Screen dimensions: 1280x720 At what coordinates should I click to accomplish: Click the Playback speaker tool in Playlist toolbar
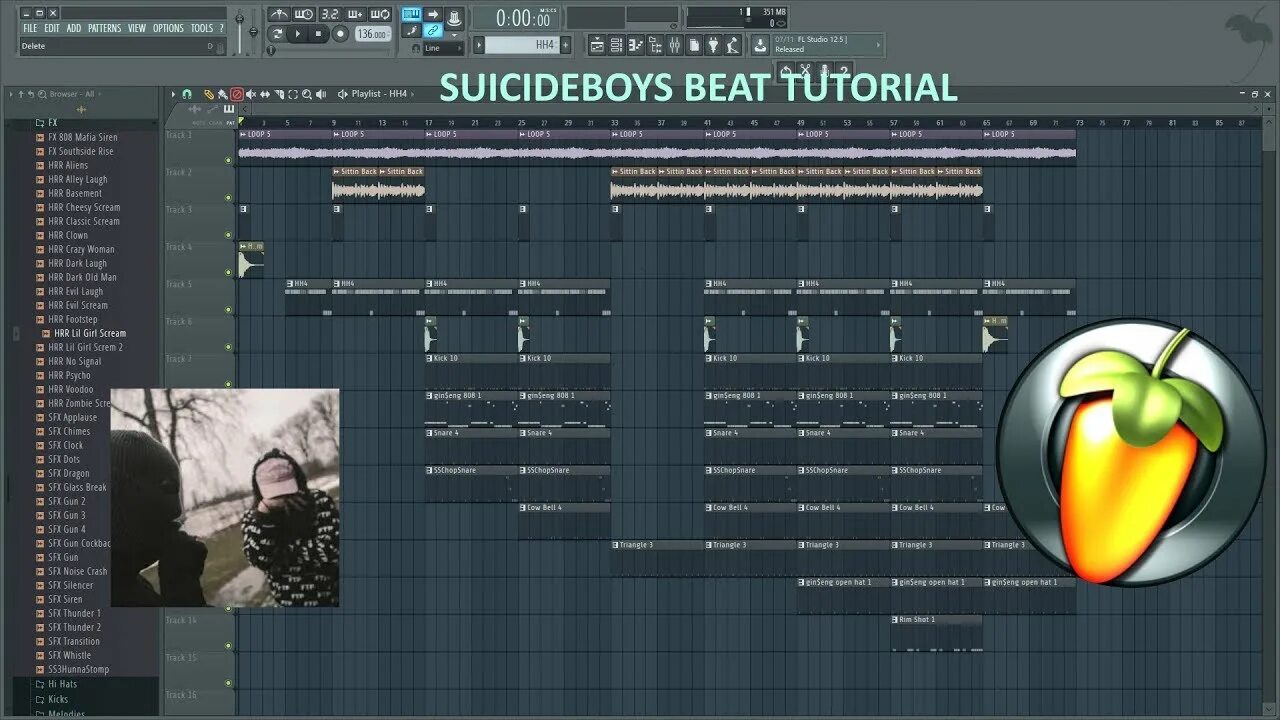(320, 94)
